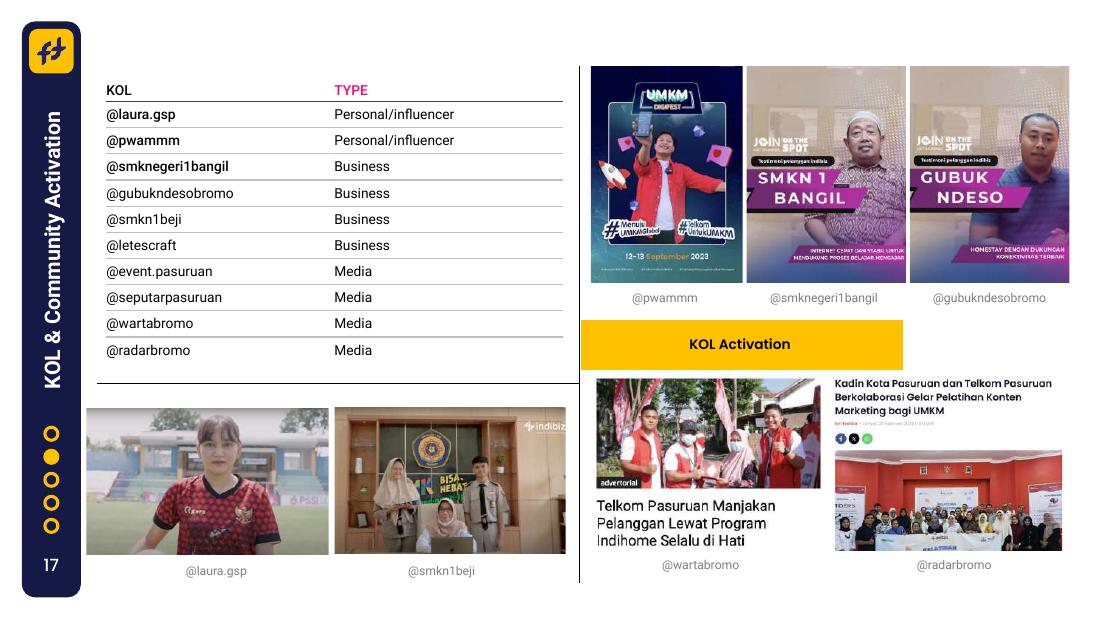1100x619 pixels.
Task: Click 'Business' in the @smknegeri1bangil row
Action: coord(361,166)
